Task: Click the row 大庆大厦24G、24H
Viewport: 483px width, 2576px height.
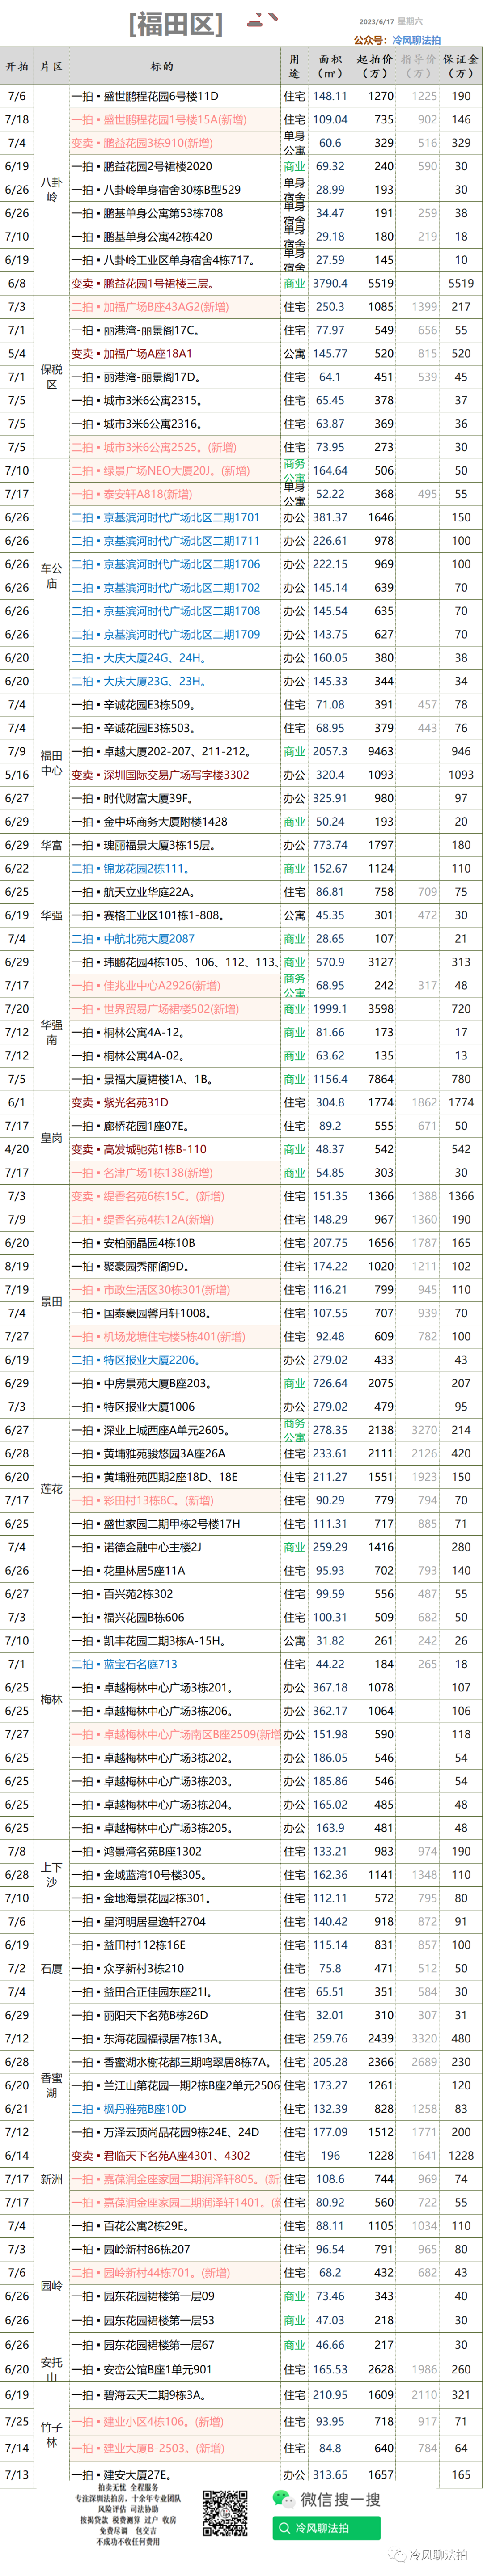Action: 241,658
